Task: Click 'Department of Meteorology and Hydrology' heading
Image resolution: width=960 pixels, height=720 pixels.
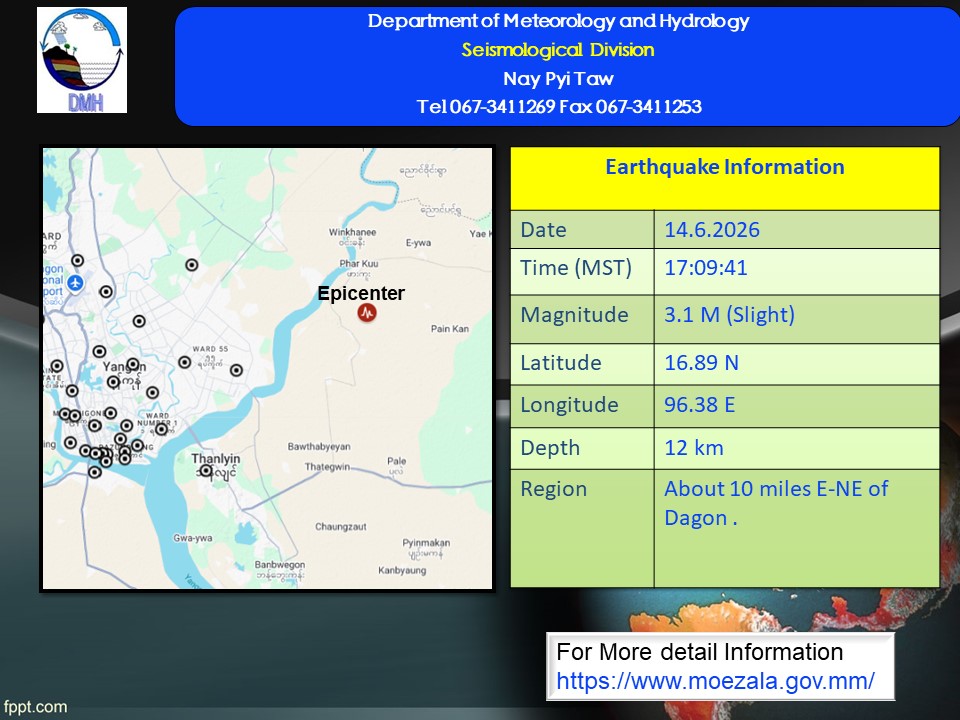Action: [x=558, y=21]
